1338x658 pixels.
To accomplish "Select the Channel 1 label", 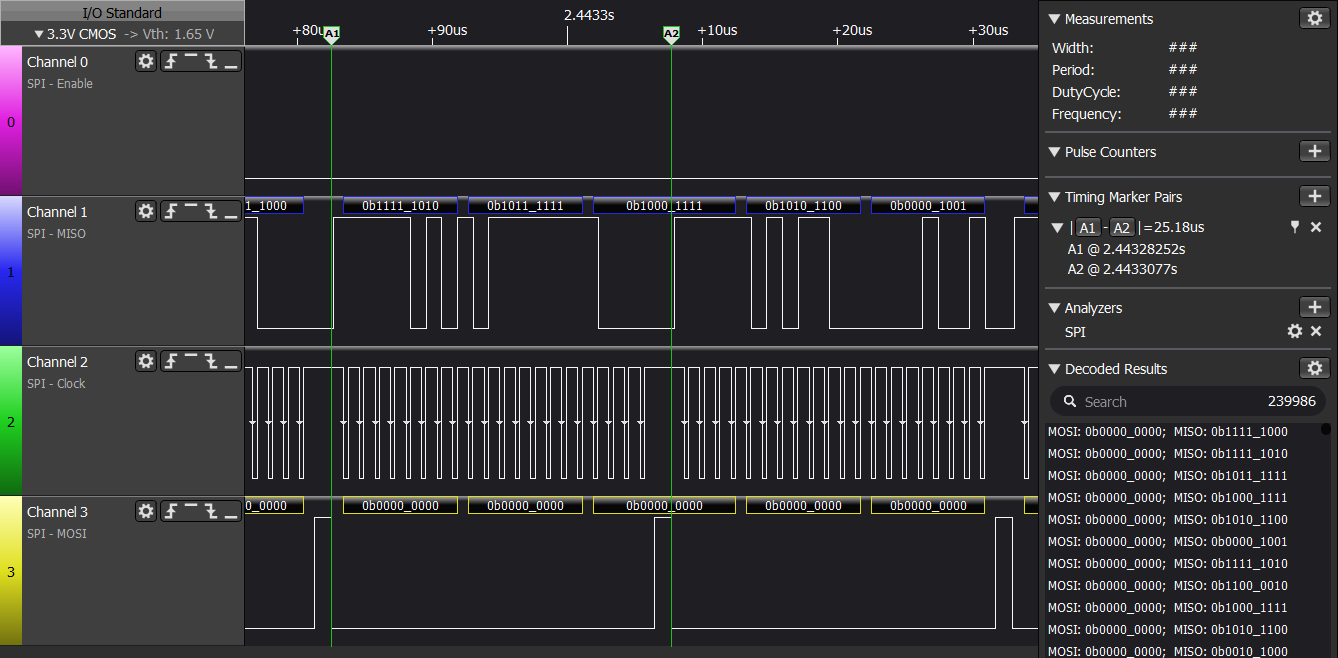I will point(57,212).
